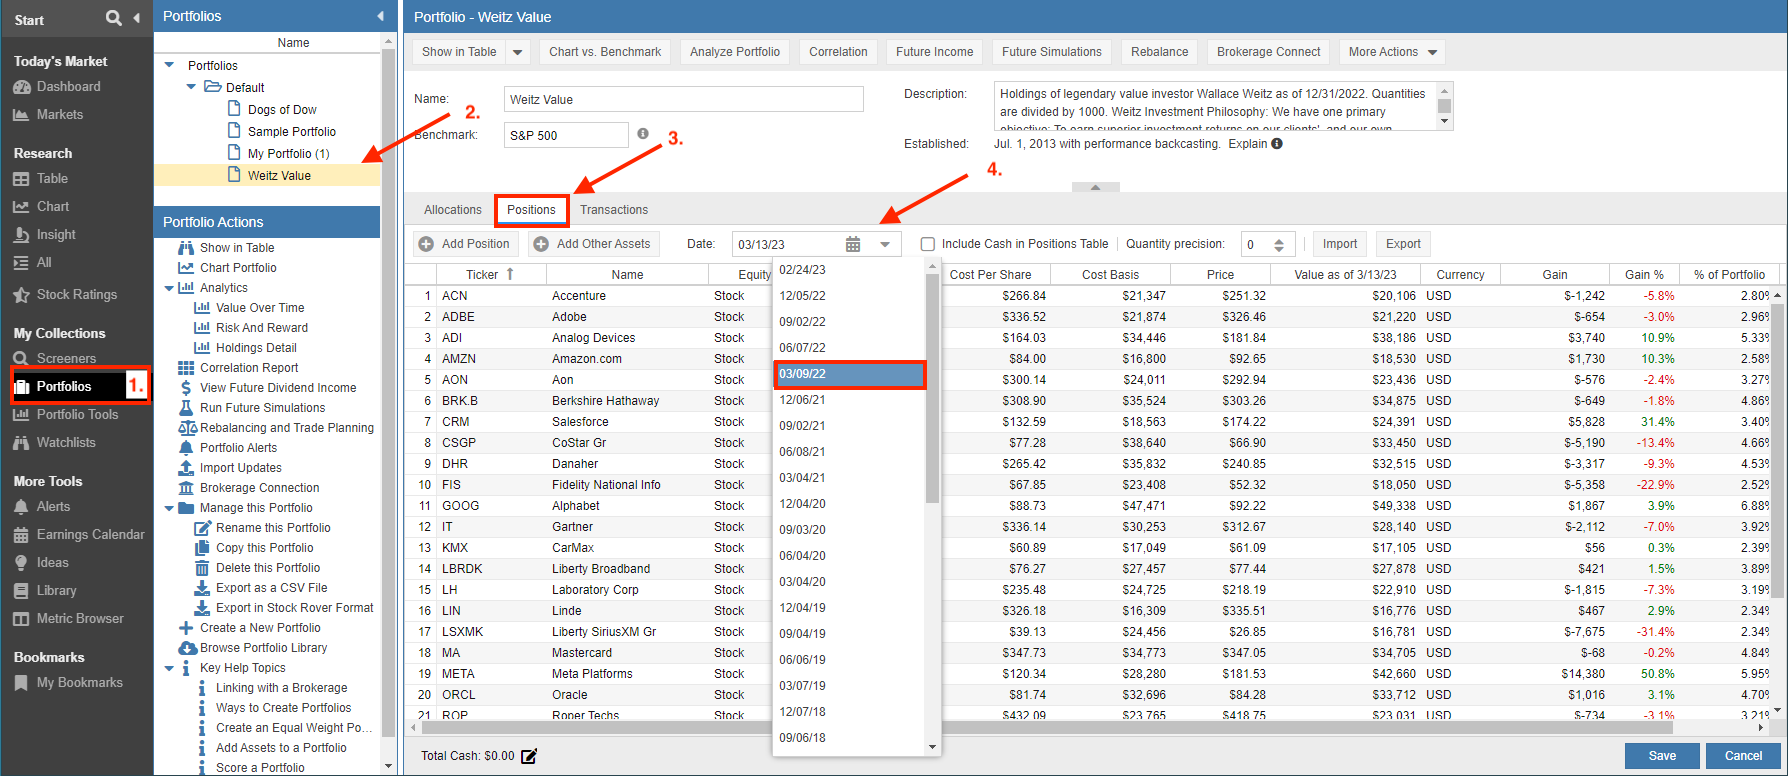
Task: Switch to the Positions tab
Action: [531, 210]
